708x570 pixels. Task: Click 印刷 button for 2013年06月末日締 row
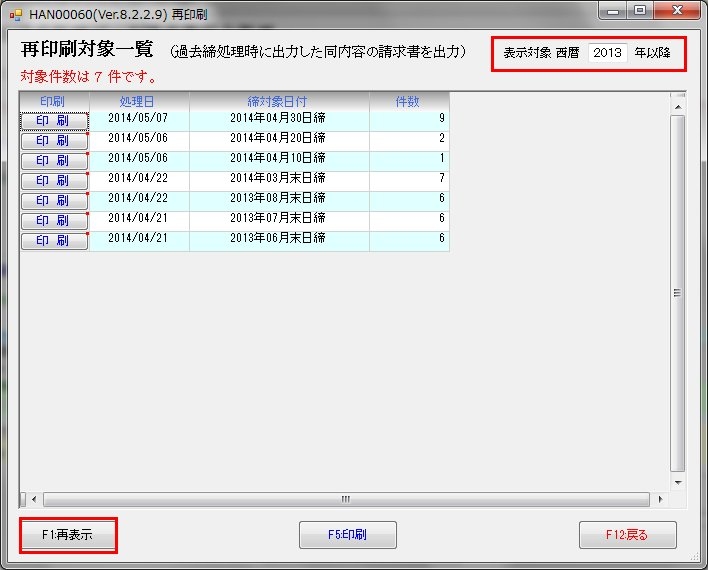[x=54, y=240]
